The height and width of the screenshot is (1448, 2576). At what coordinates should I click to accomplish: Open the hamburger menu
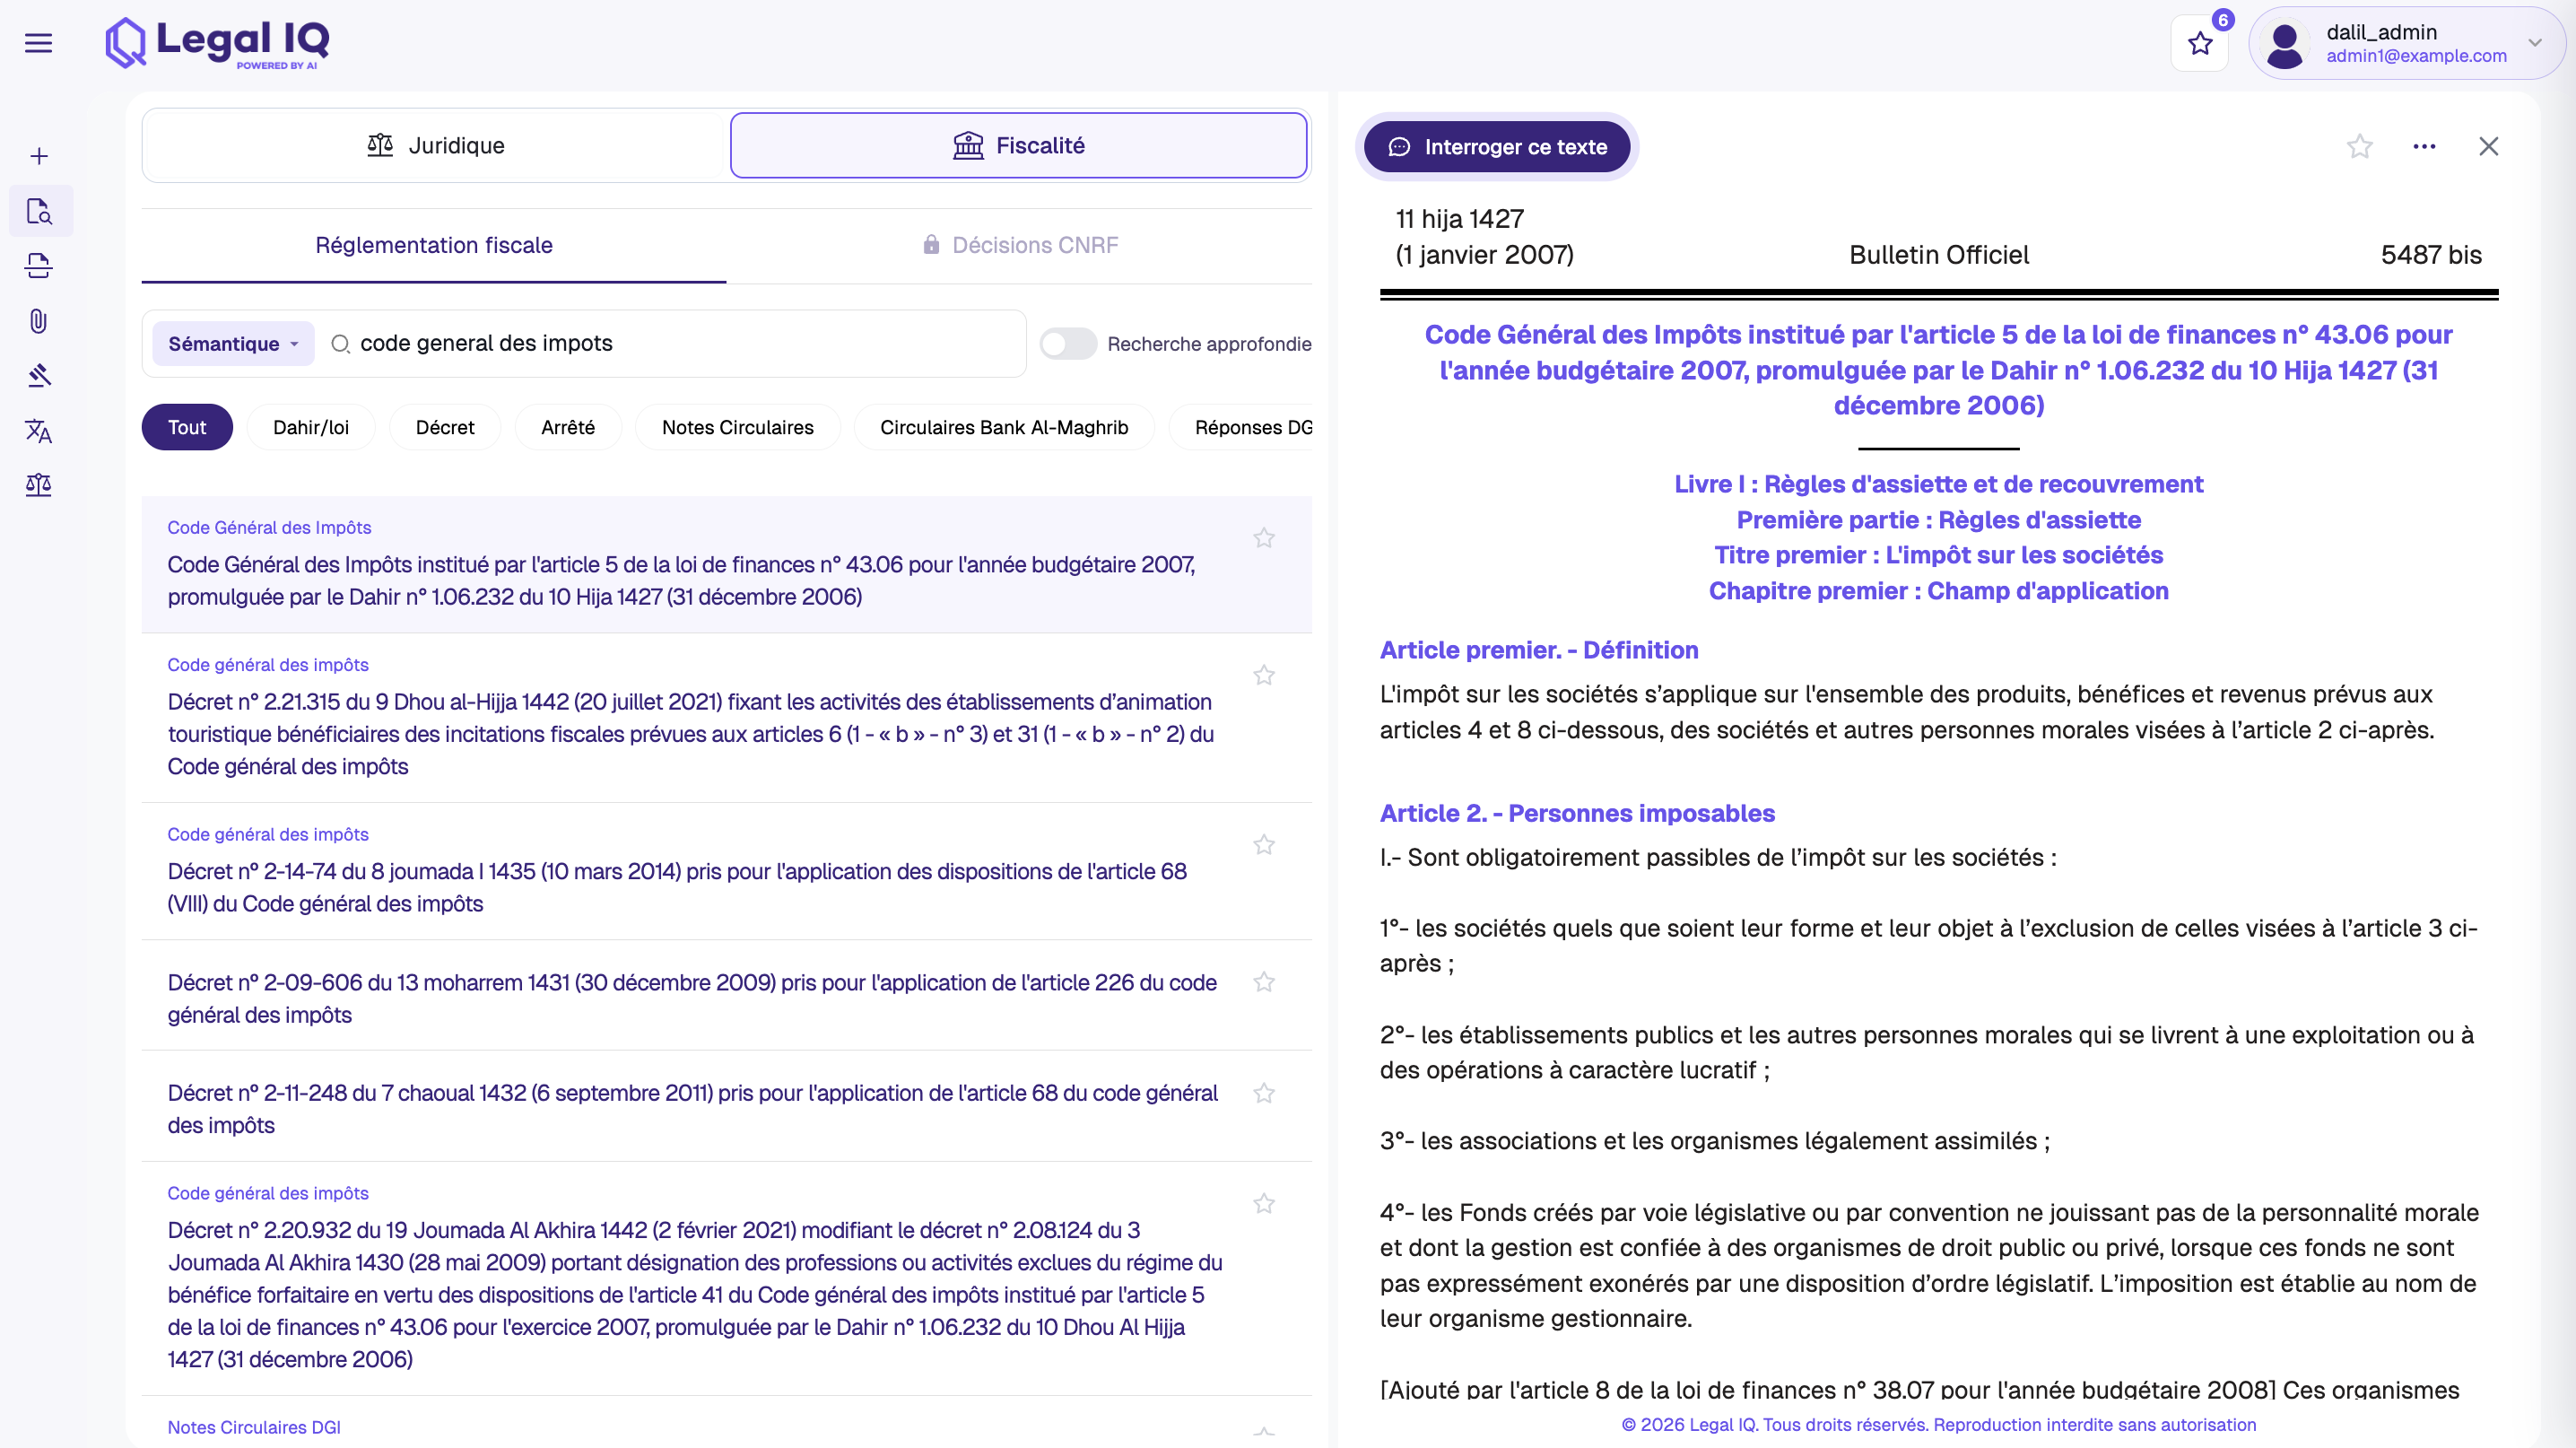pos(38,43)
